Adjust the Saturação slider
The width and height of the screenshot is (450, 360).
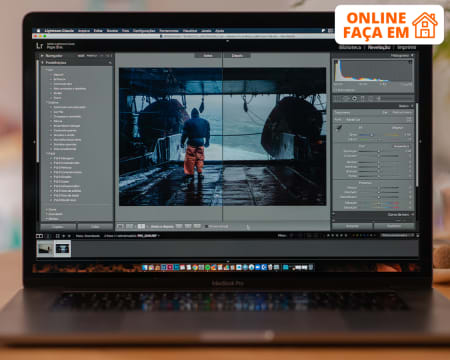click(379, 207)
